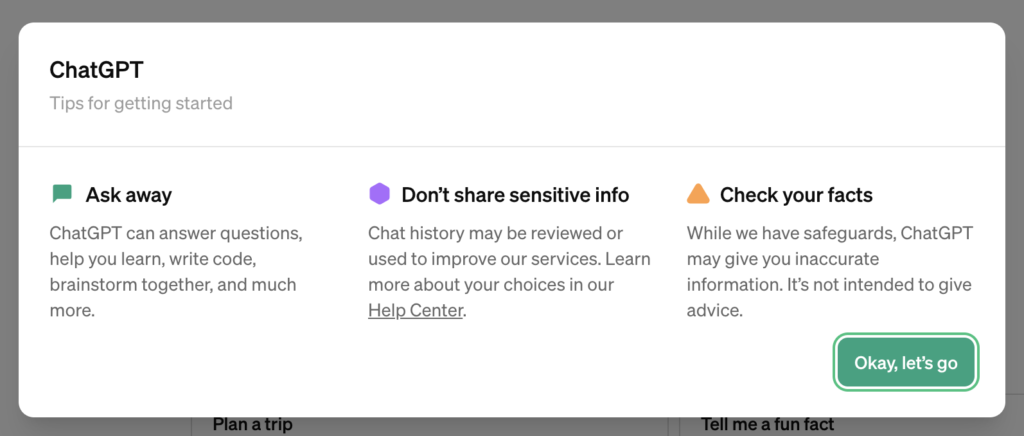
Task: Choose the Plan a trip suggestion
Action: coord(253,424)
